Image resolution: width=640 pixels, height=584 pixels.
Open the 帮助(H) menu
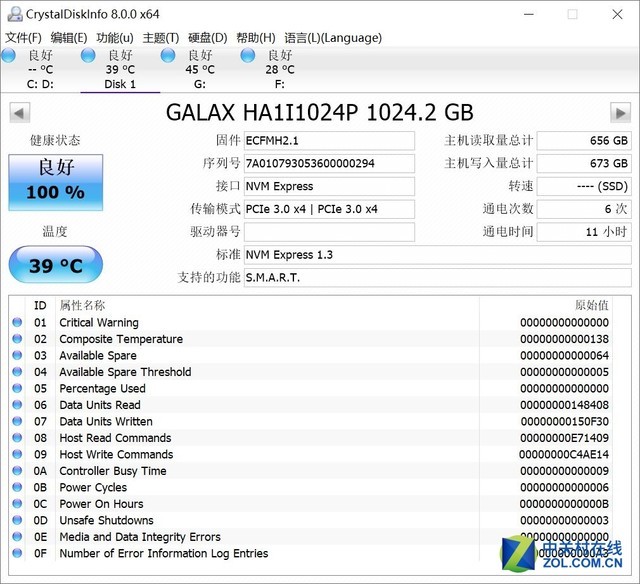[x=256, y=38]
